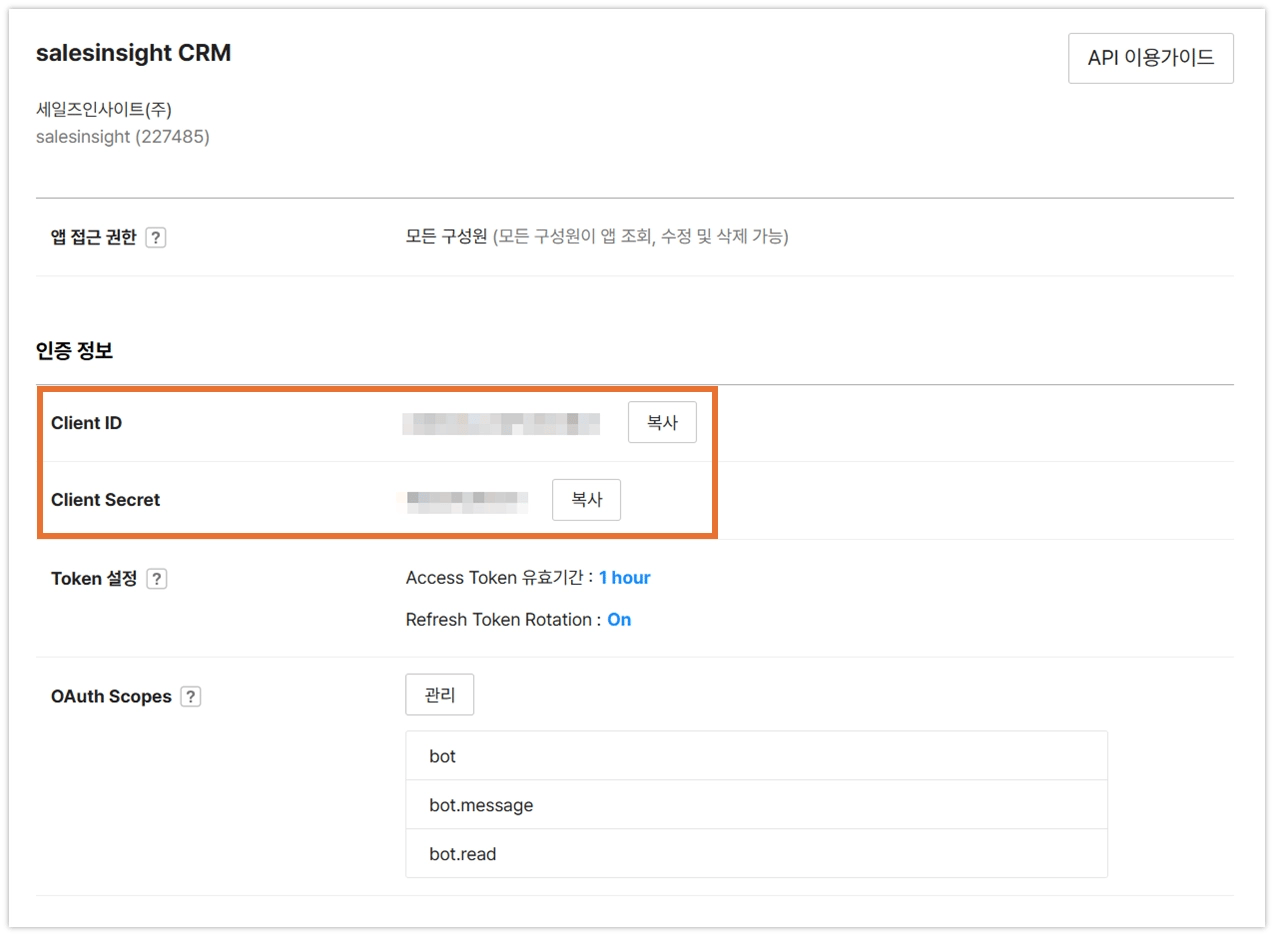Select the bot scope row
The width and height of the screenshot is (1274, 936).
(756, 756)
